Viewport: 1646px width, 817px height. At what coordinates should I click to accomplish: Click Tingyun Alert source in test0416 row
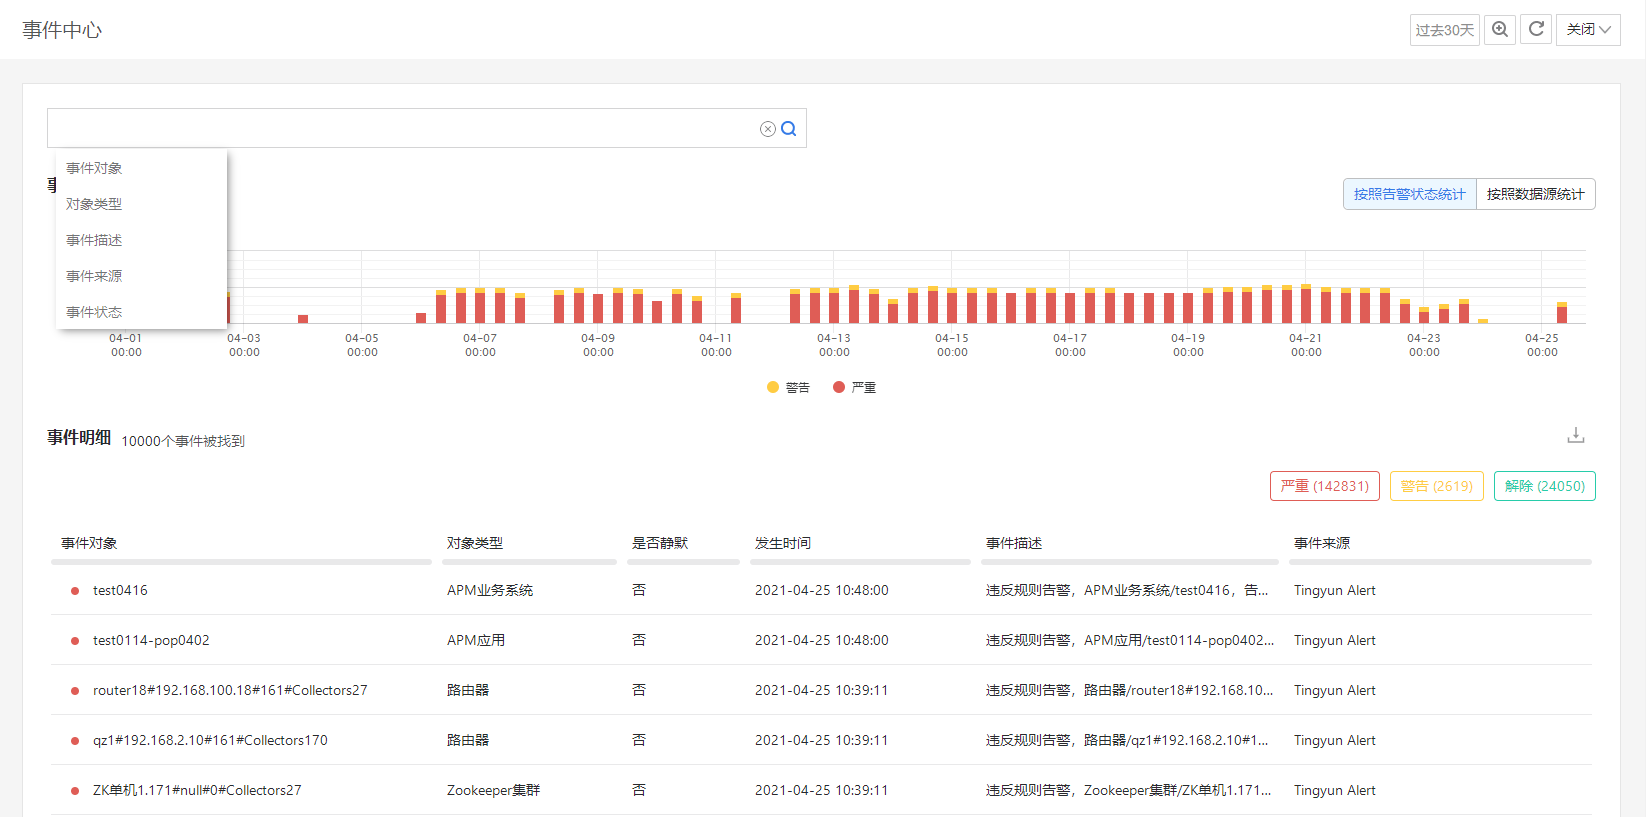tap(1335, 590)
